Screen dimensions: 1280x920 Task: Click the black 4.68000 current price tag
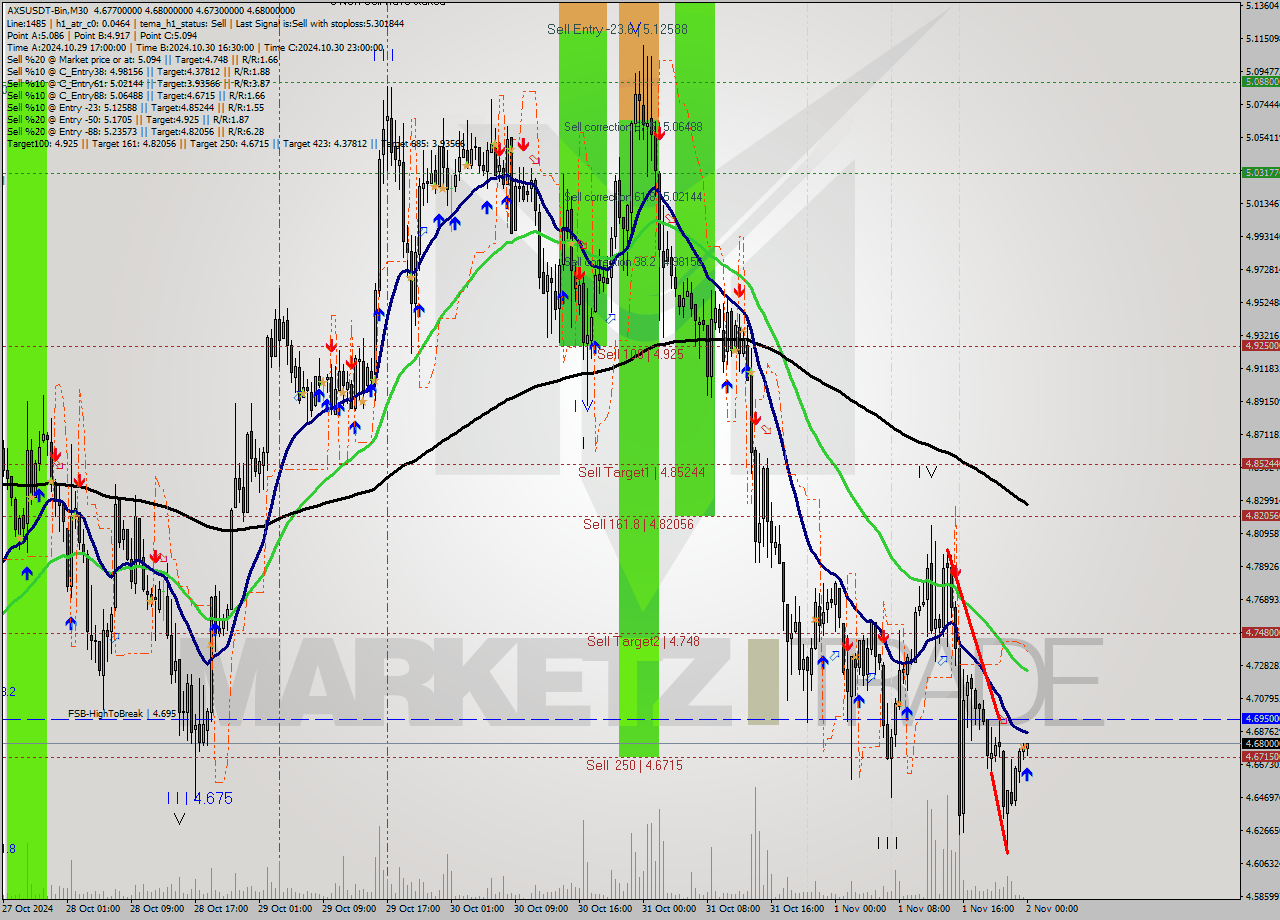coord(1260,743)
